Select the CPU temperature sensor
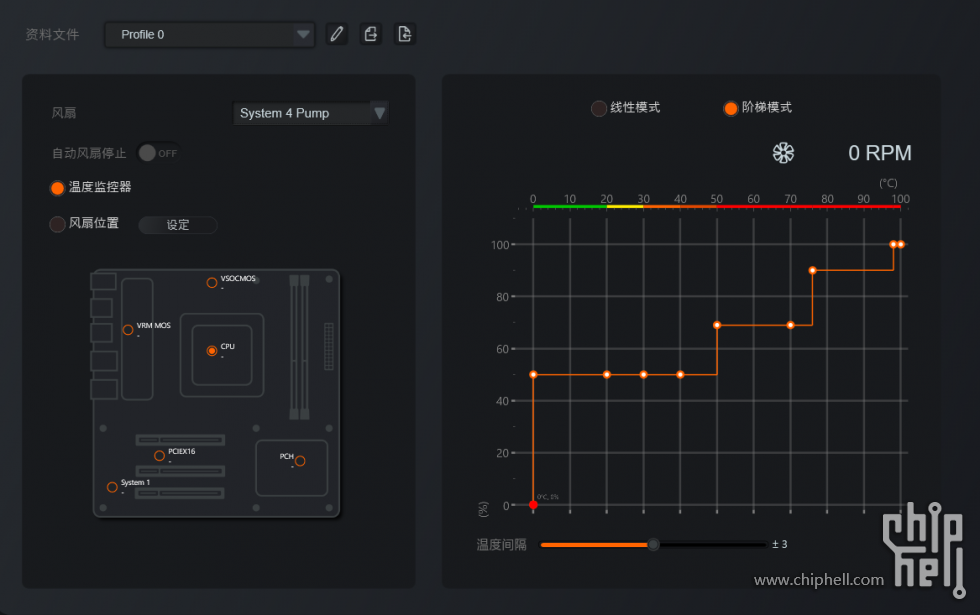The width and height of the screenshot is (980, 615). (212, 351)
